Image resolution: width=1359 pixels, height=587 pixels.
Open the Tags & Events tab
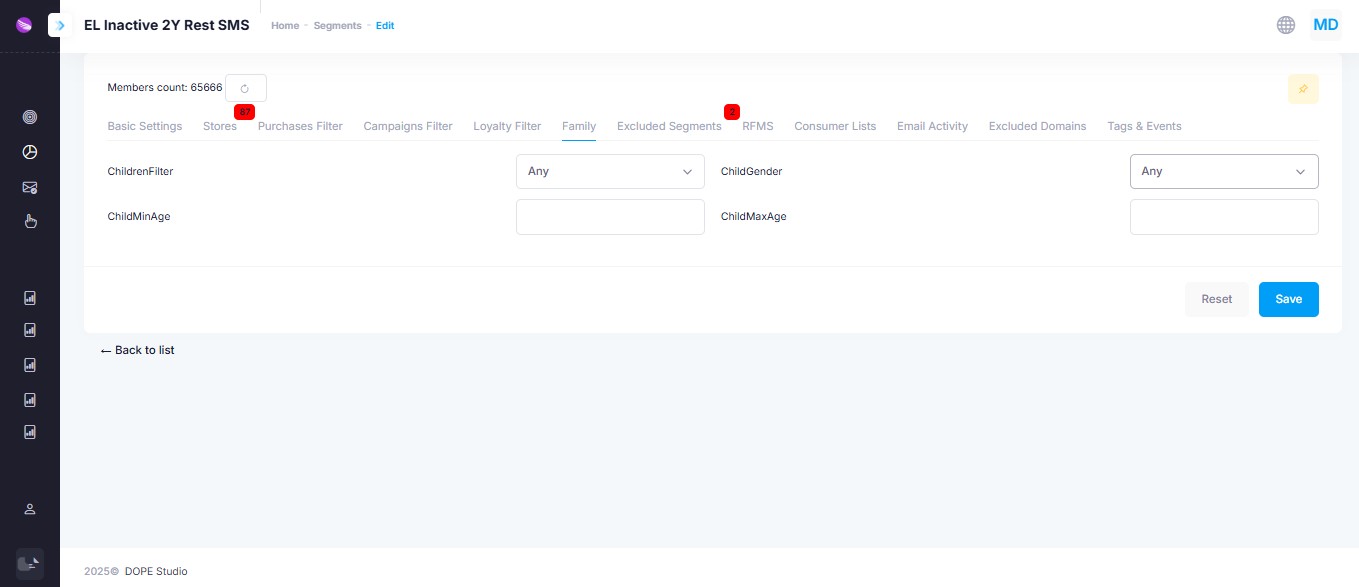pos(1144,126)
